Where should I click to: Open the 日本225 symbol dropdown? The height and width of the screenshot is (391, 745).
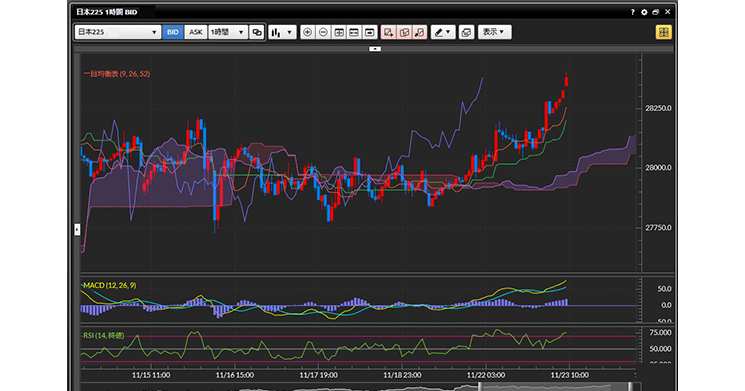117,32
